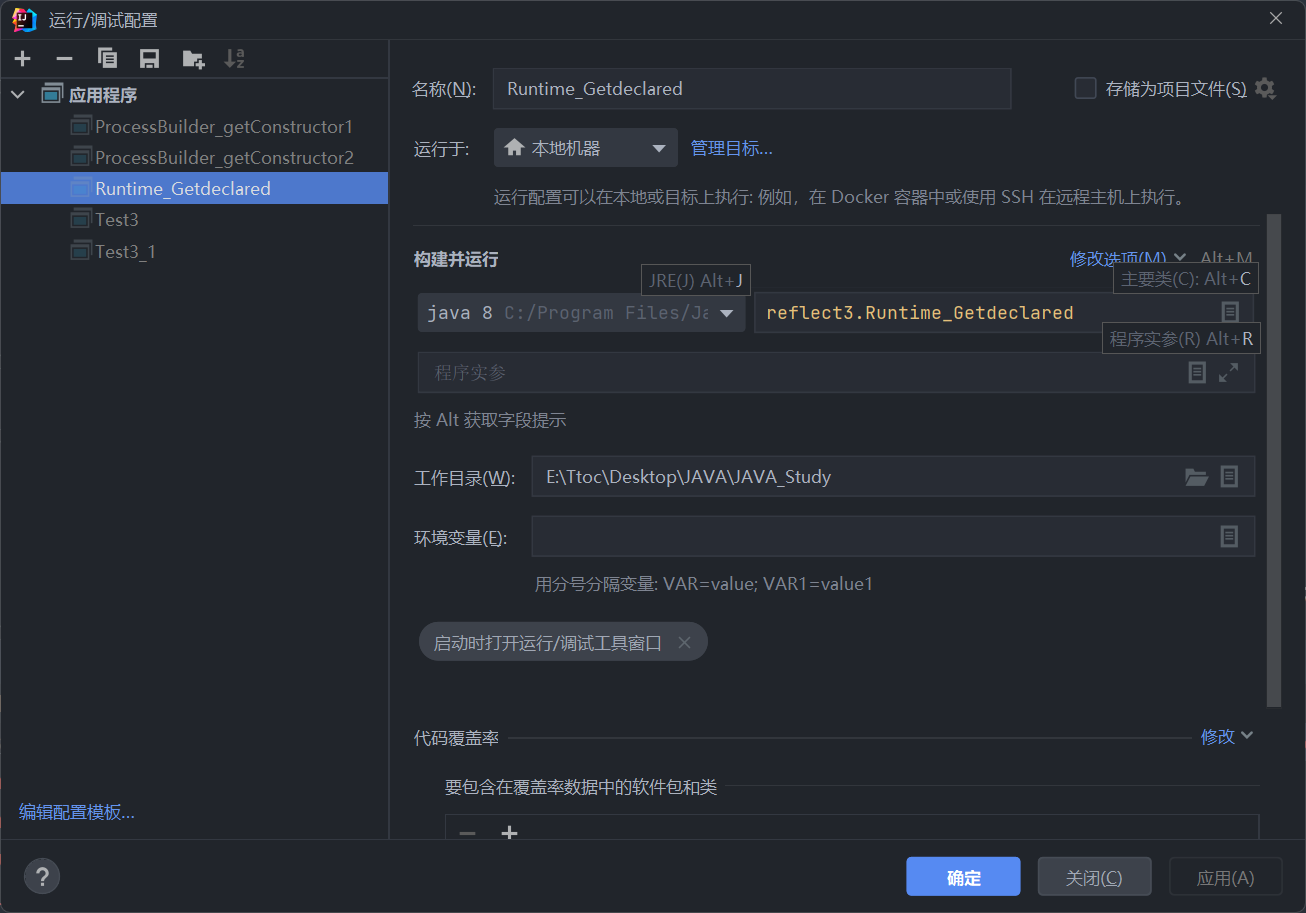The image size is (1306, 913).
Task: Click the IntelliJ logo in title bar
Action: pos(24,19)
